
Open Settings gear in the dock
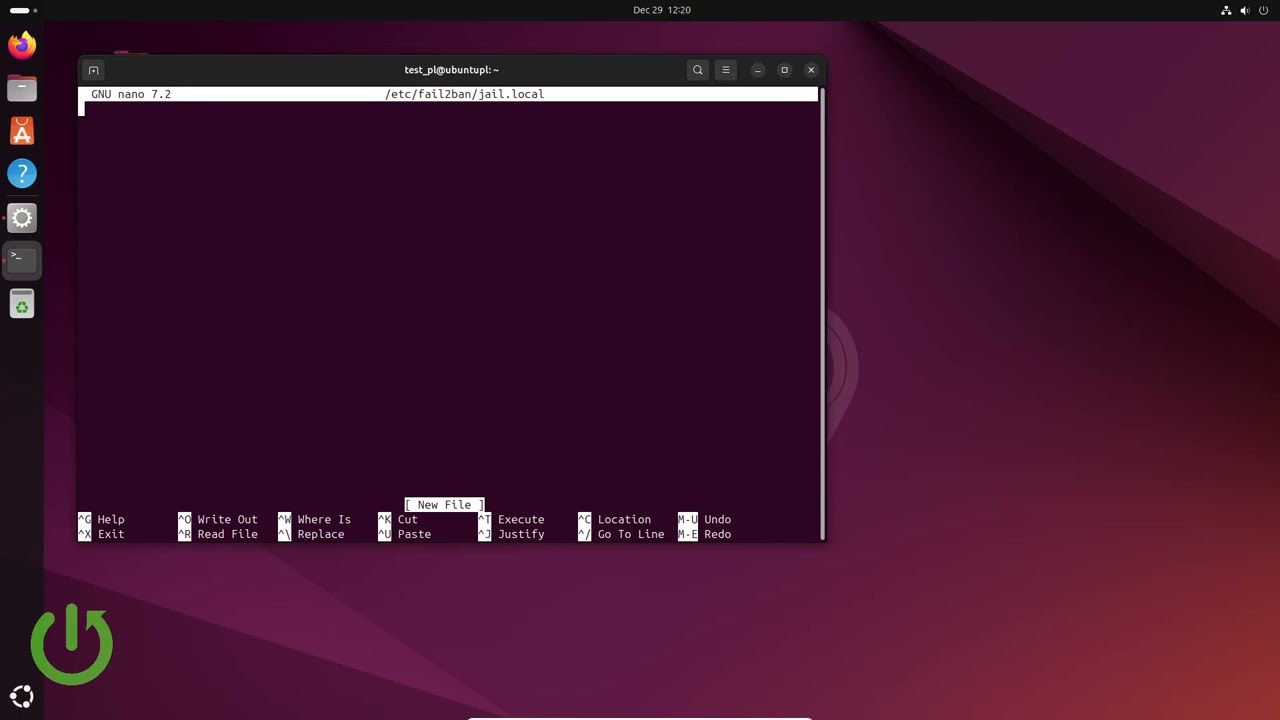click(x=22, y=217)
